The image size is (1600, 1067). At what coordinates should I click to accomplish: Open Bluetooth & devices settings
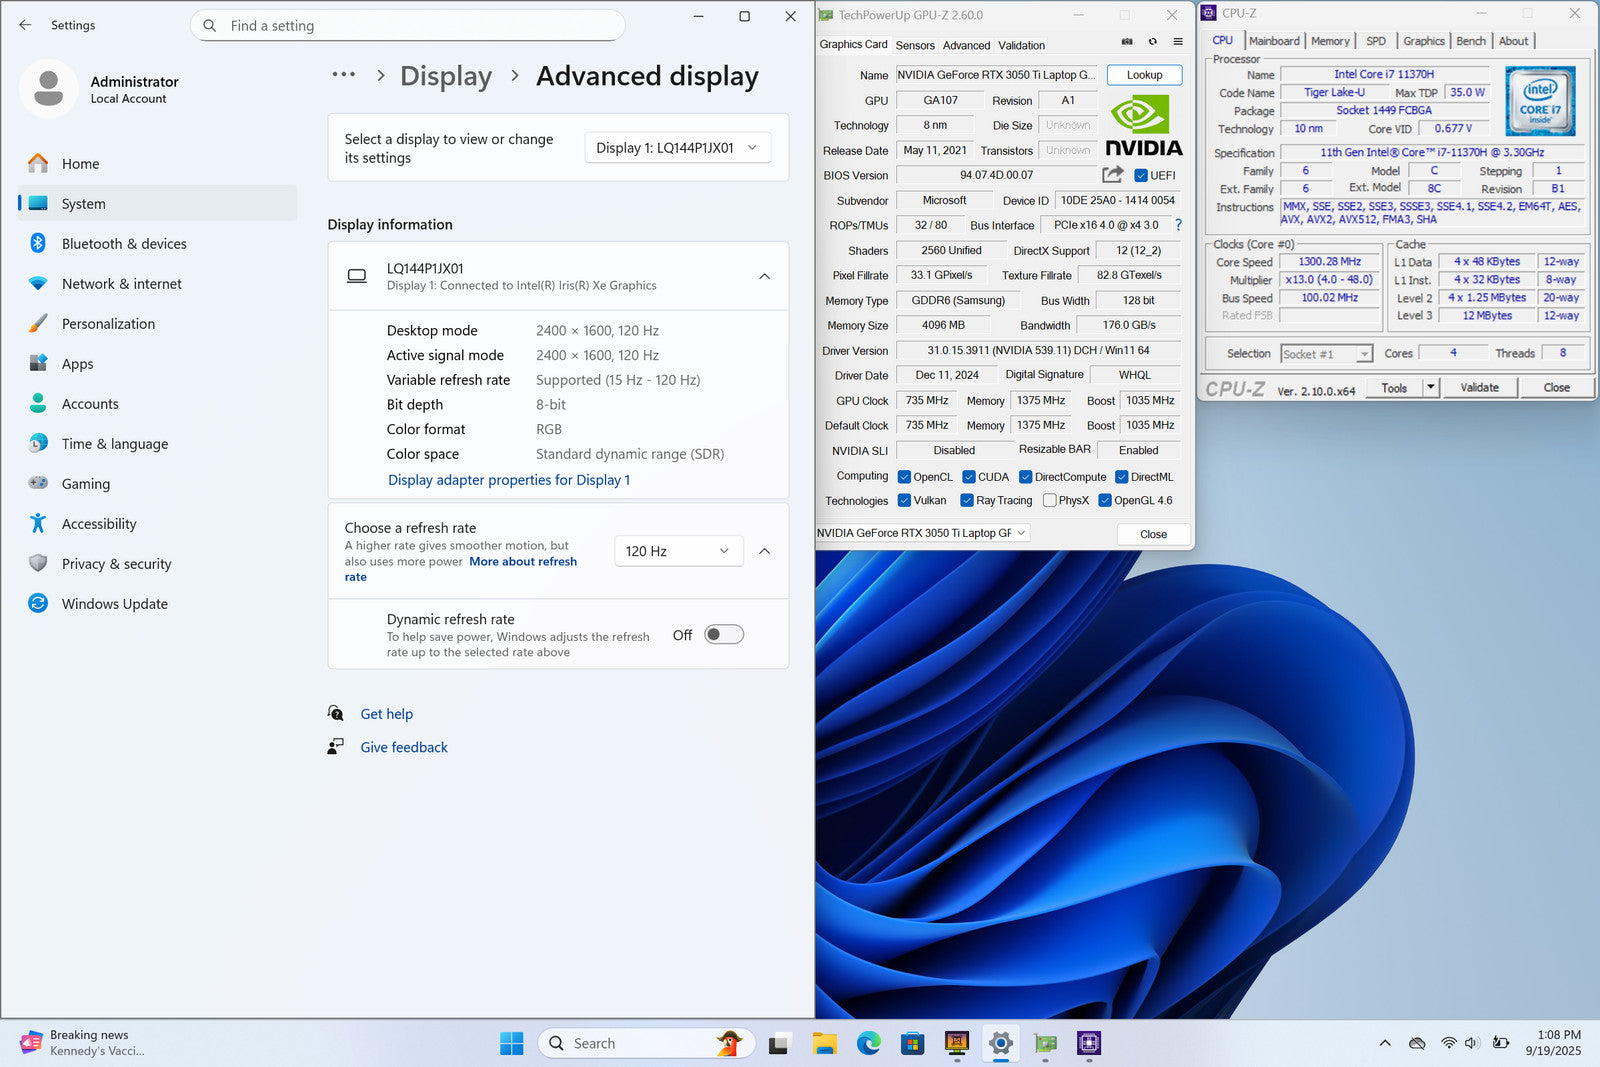124,244
